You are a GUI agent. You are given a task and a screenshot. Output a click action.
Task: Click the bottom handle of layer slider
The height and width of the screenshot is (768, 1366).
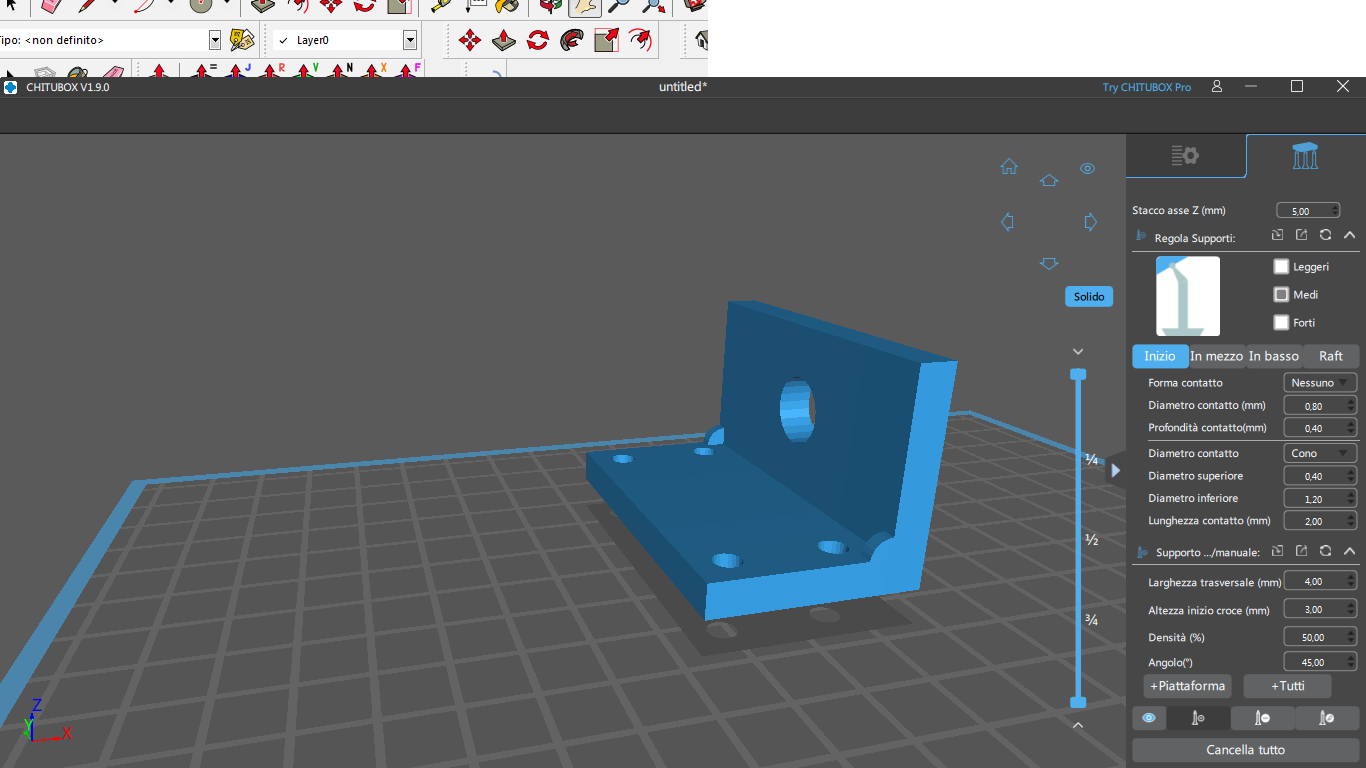(1078, 702)
